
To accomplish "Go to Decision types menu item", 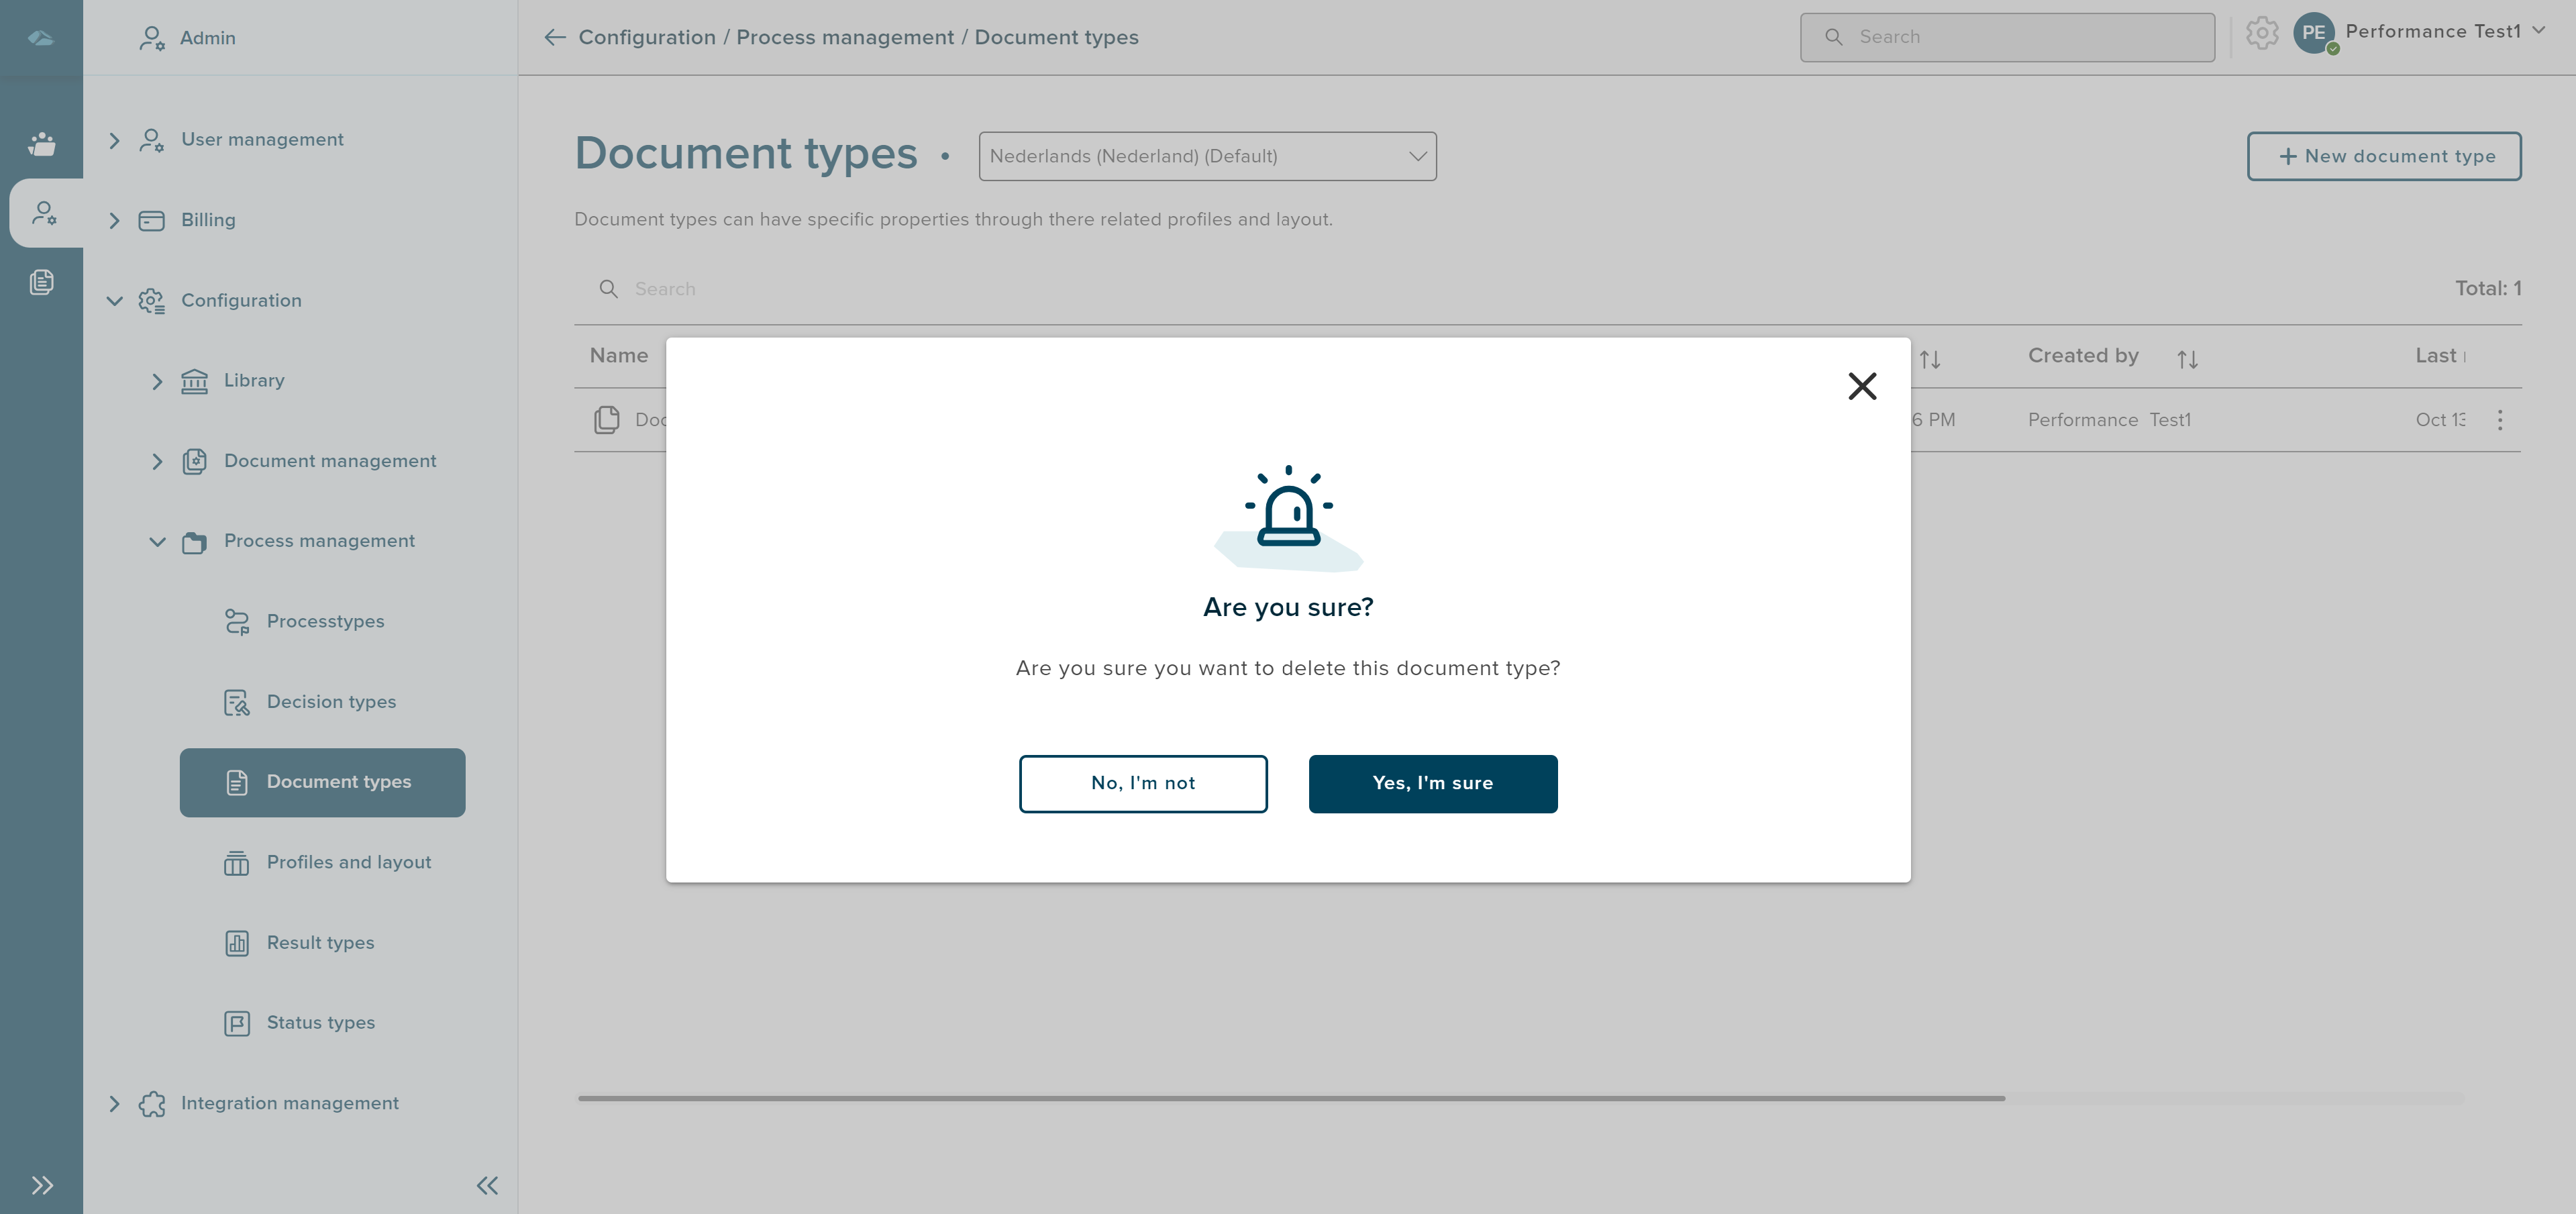I will [331, 702].
